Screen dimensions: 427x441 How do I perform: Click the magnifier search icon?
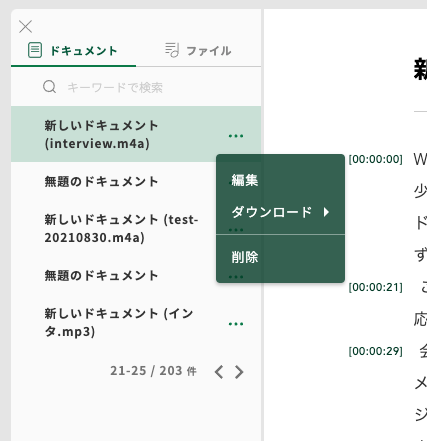point(49,87)
